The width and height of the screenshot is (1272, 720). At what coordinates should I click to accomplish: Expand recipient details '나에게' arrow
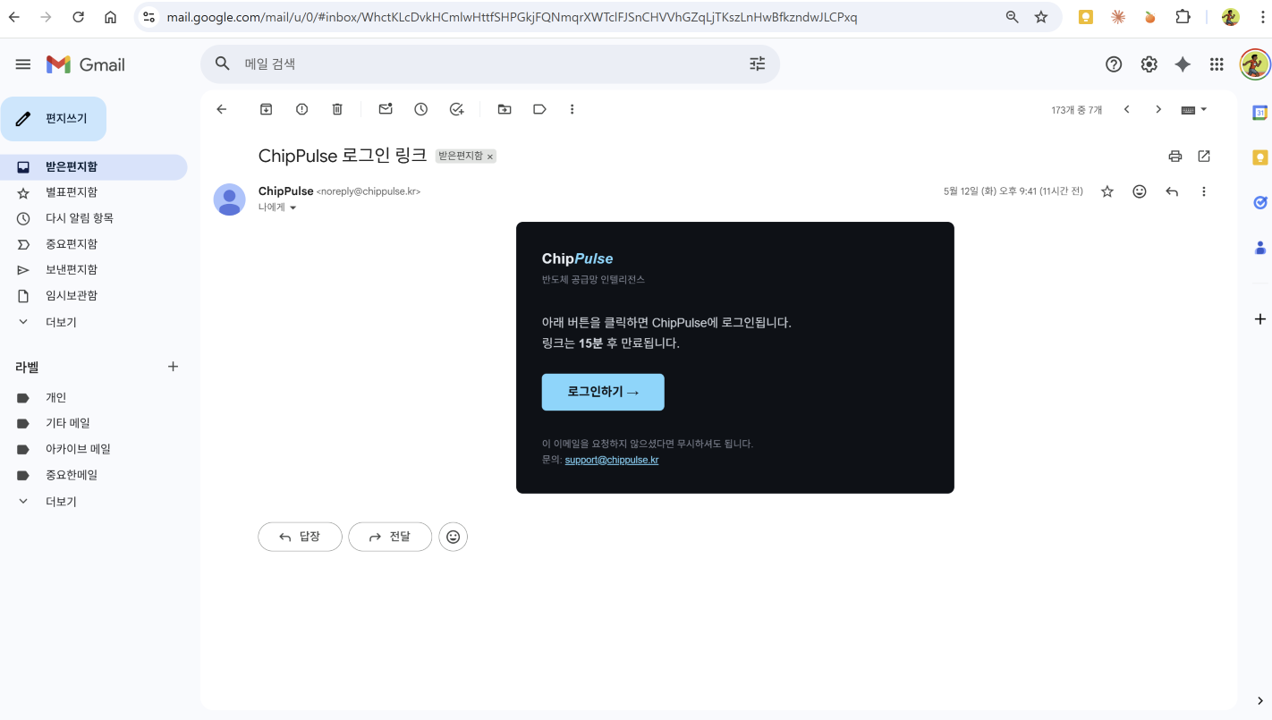point(293,208)
